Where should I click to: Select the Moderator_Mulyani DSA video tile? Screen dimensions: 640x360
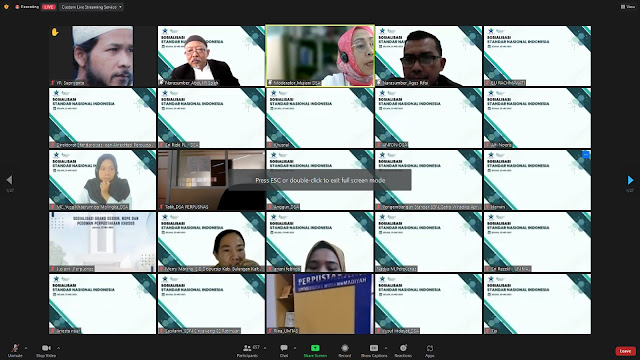coord(320,56)
